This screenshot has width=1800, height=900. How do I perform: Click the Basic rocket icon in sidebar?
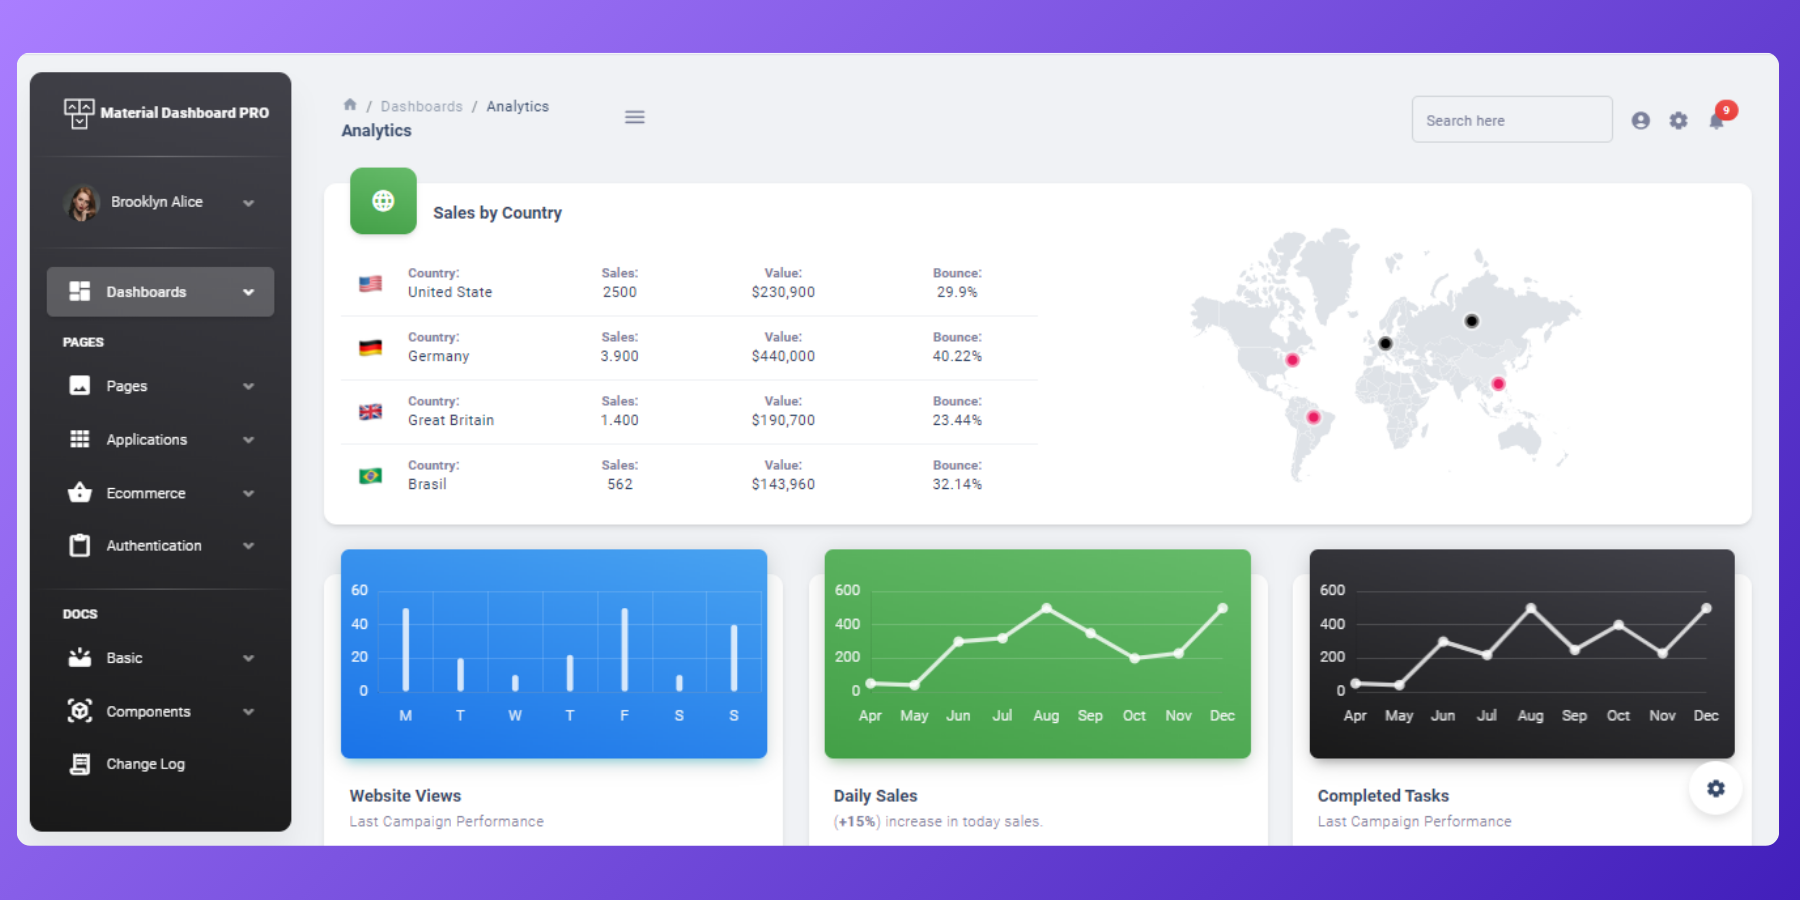[x=80, y=657]
